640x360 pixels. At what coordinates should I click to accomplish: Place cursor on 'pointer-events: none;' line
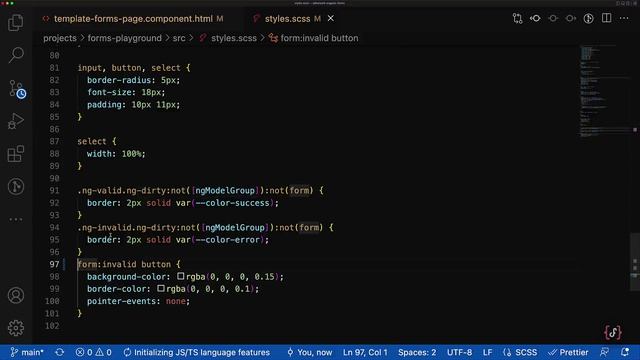coord(138,301)
